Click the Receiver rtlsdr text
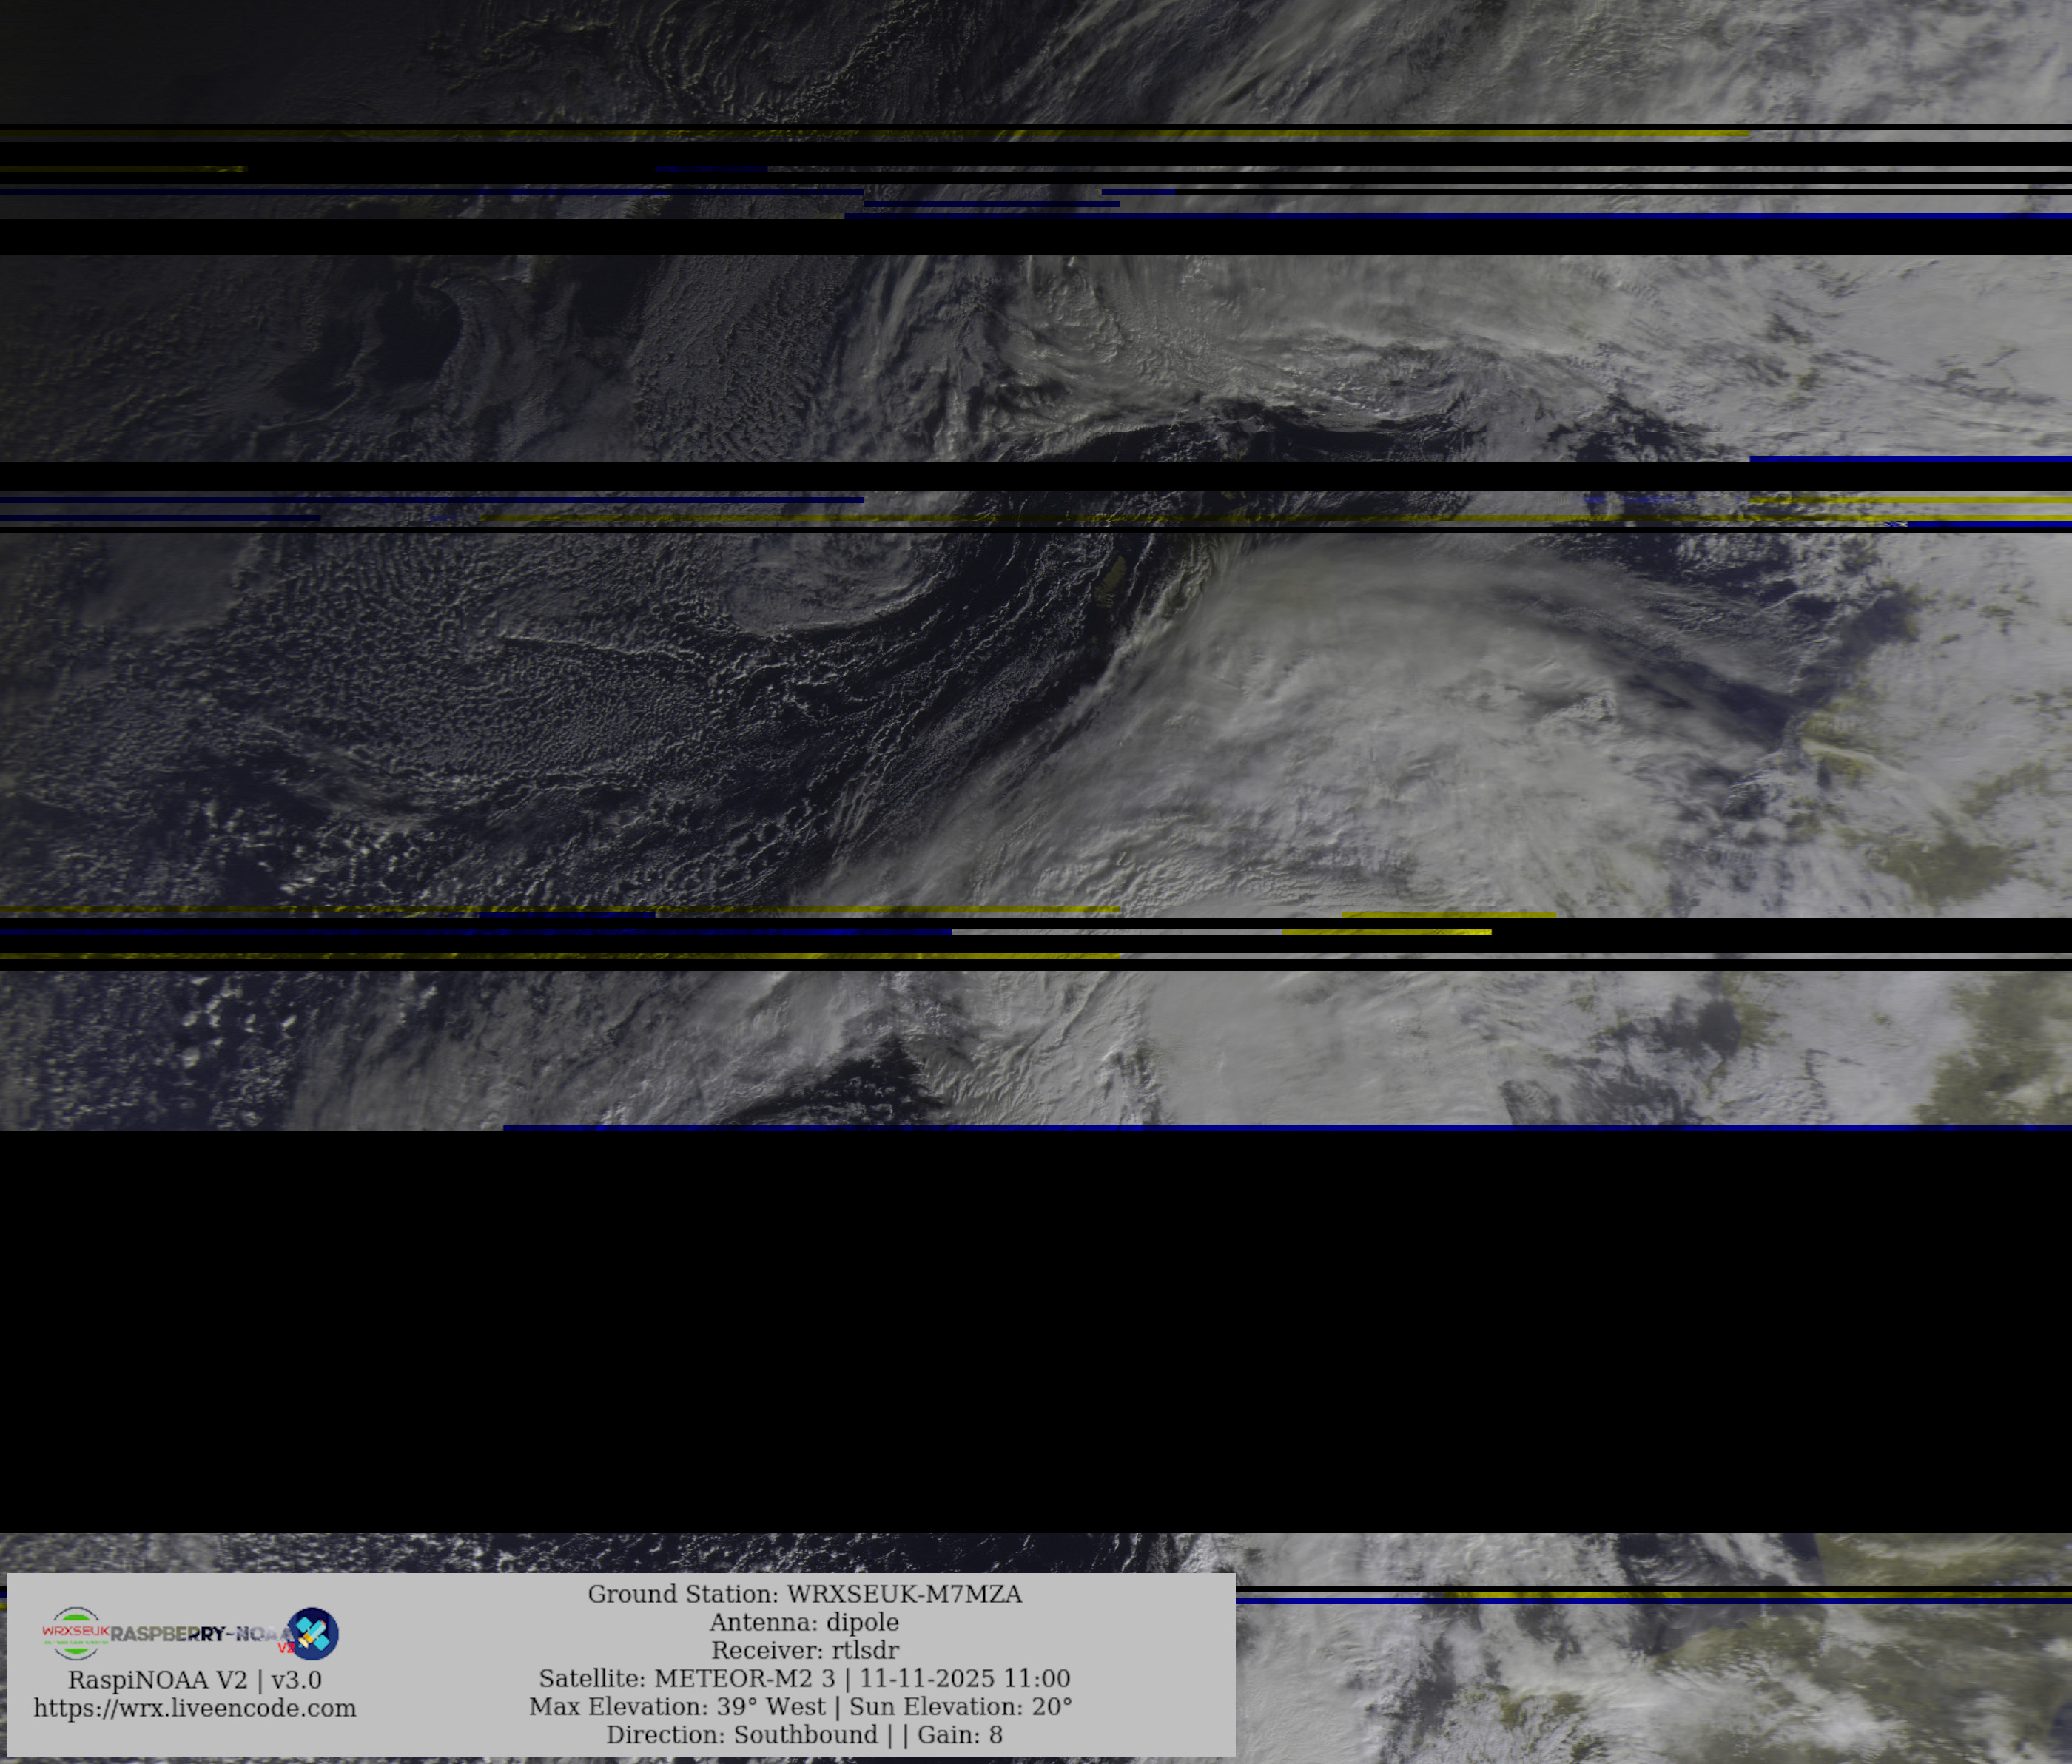This screenshot has height=1764, width=2072. click(804, 1650)
